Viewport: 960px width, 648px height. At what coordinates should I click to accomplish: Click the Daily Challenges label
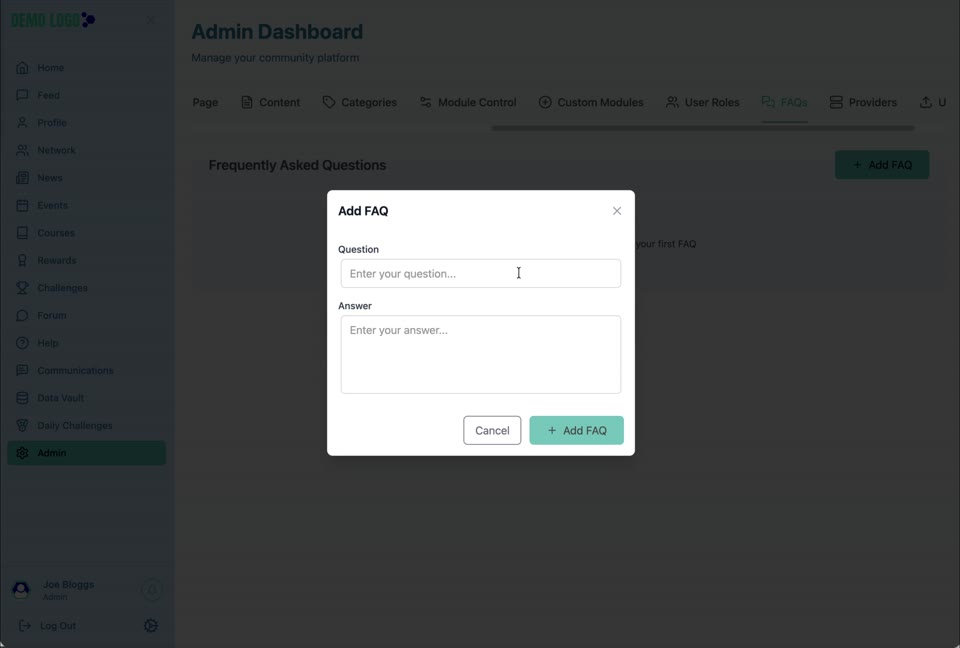point(75,426)
